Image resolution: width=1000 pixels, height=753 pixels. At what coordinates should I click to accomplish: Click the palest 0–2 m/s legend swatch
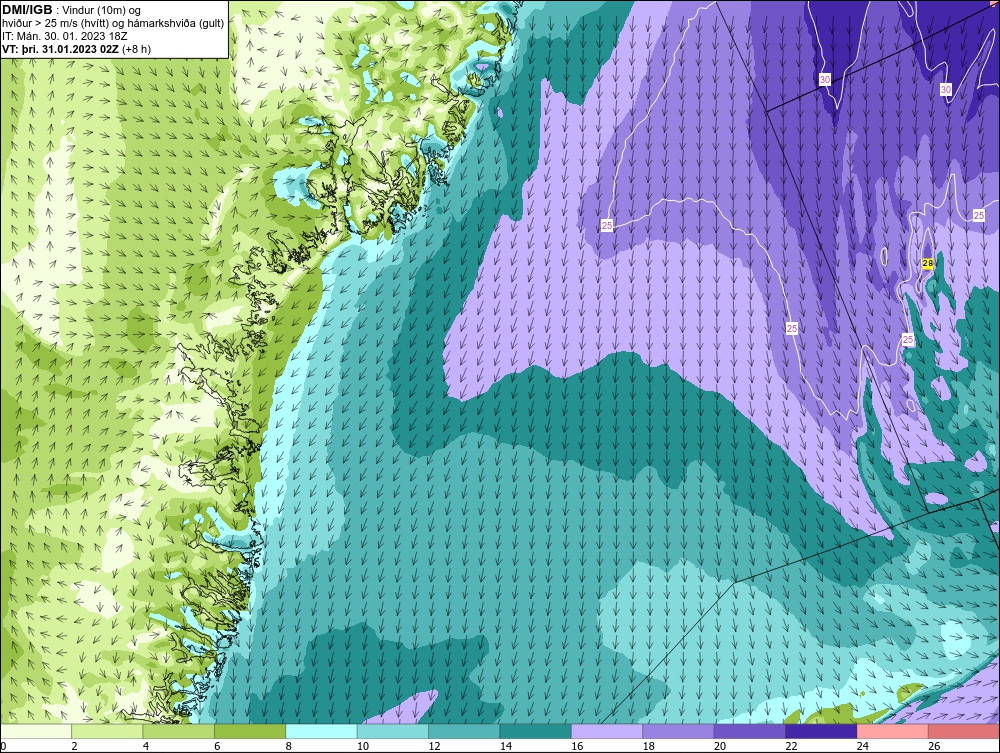tap(36, 731)
